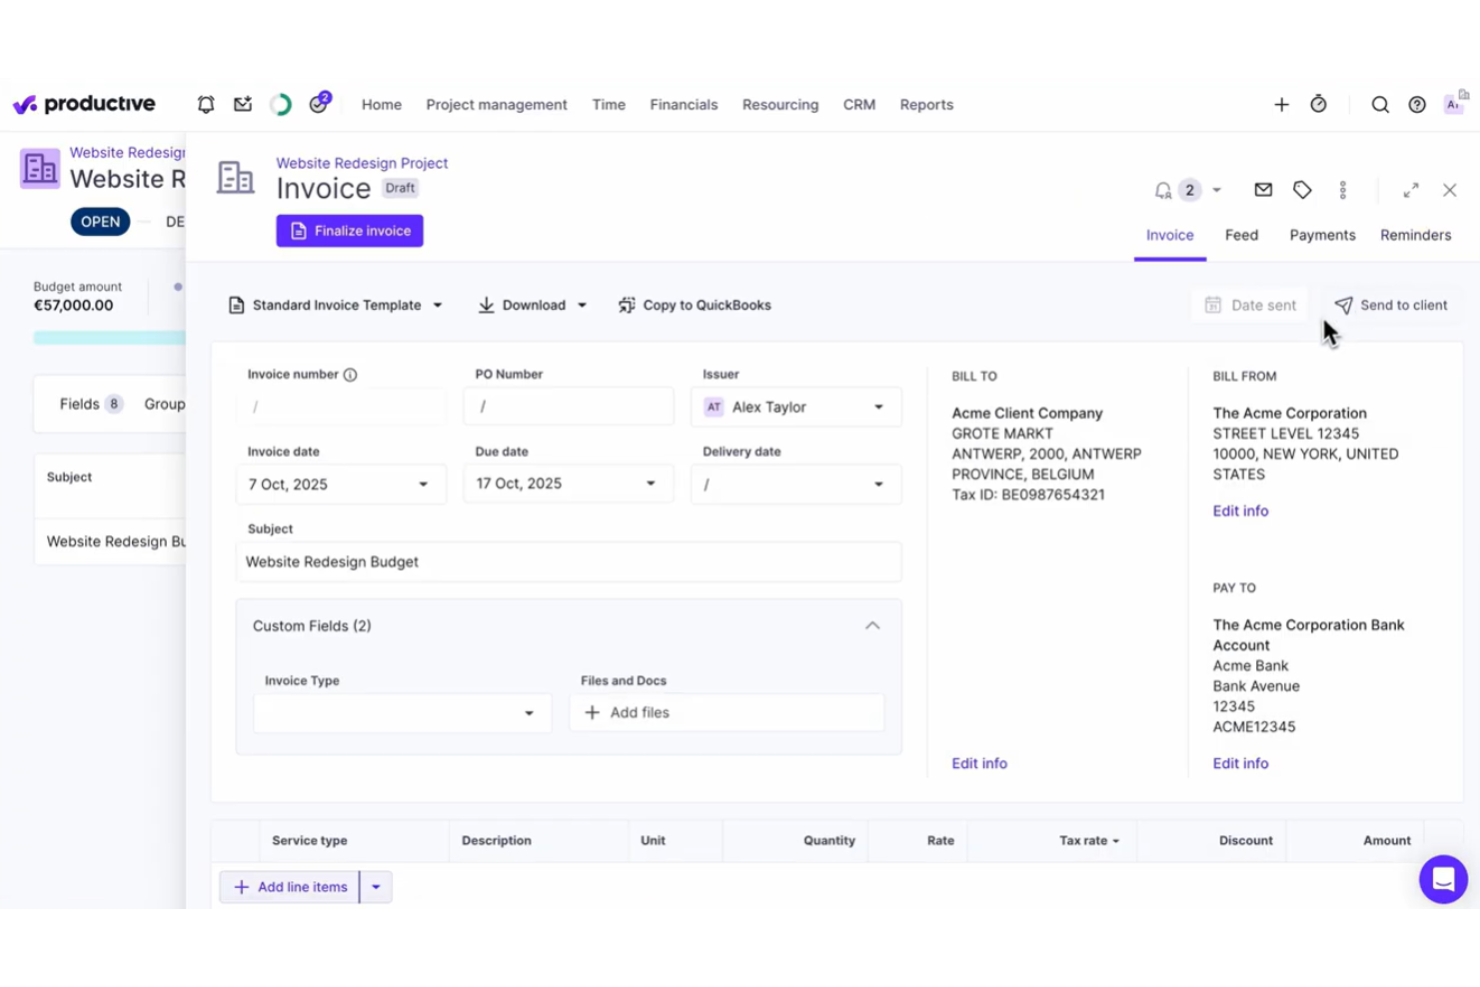The image size is (1480, 987).
Task: Open the Delivery date dropdown
Action: [796, 484]
